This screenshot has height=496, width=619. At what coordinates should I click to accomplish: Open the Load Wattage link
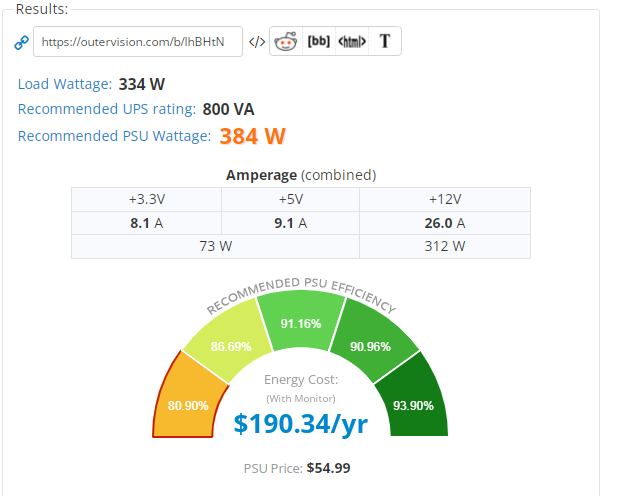click(65, 84)
